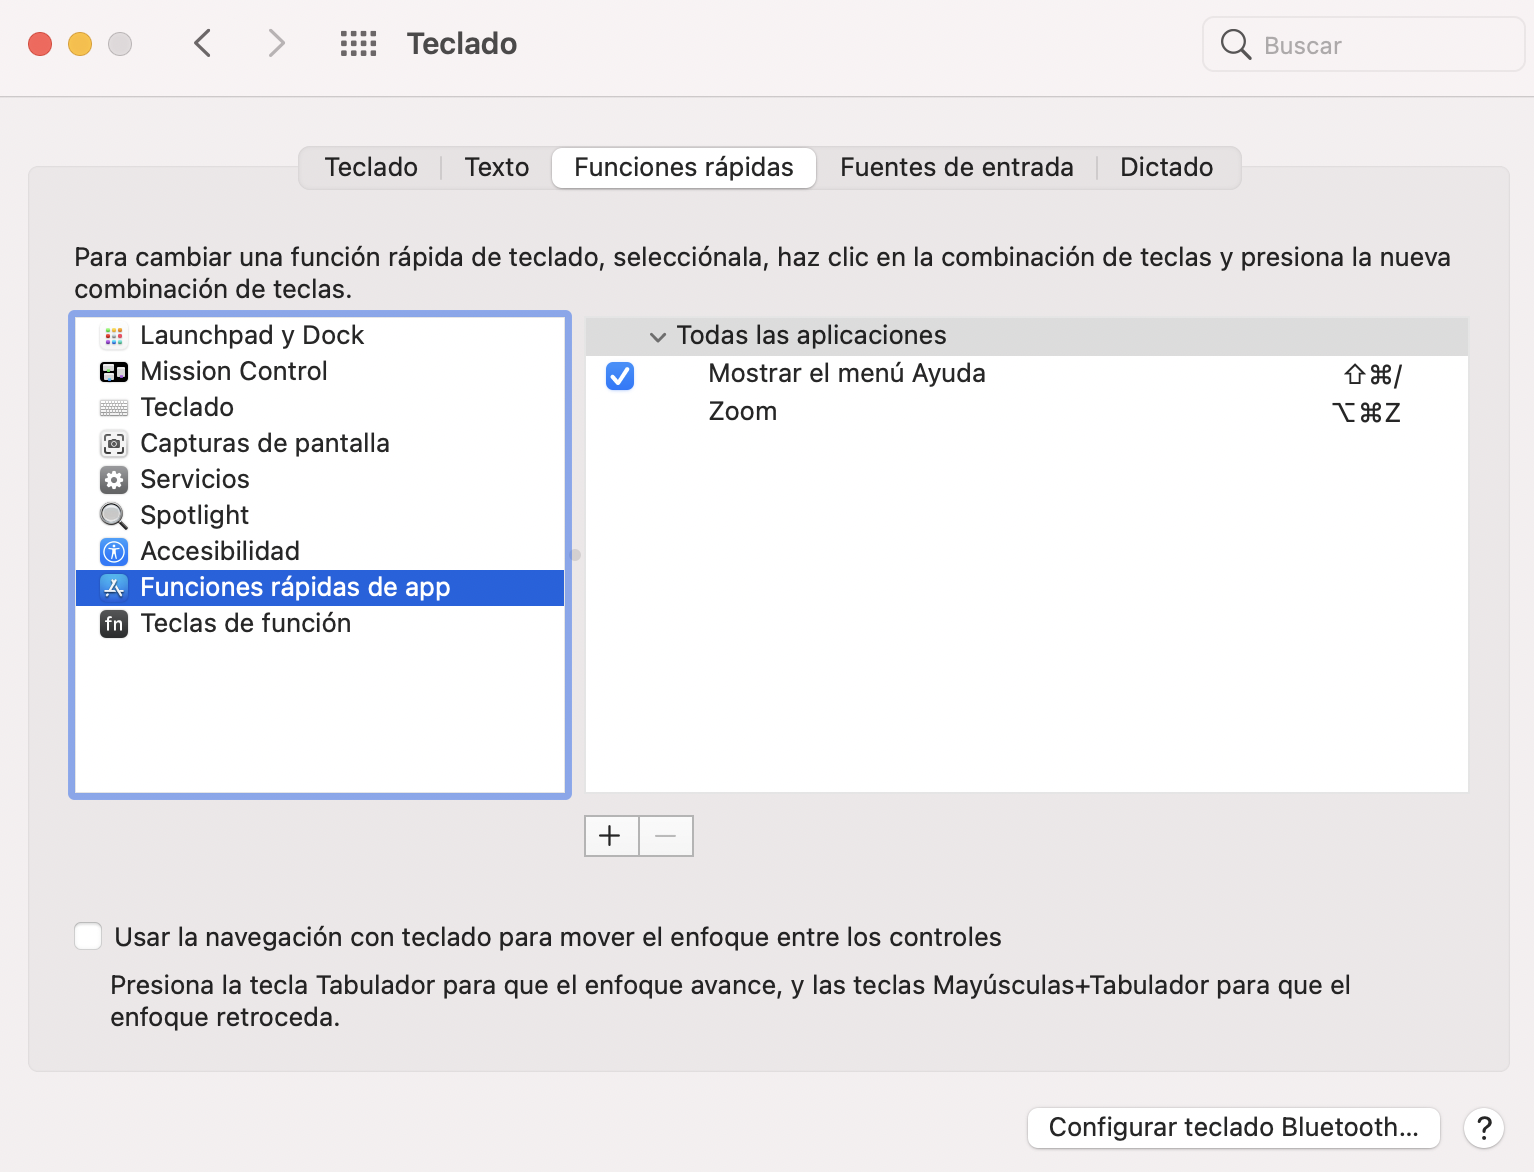This screenshot has width=1534, height=1172.
Task: Select the Teclas de función fn icon
Action: click(x=114, y=624)
